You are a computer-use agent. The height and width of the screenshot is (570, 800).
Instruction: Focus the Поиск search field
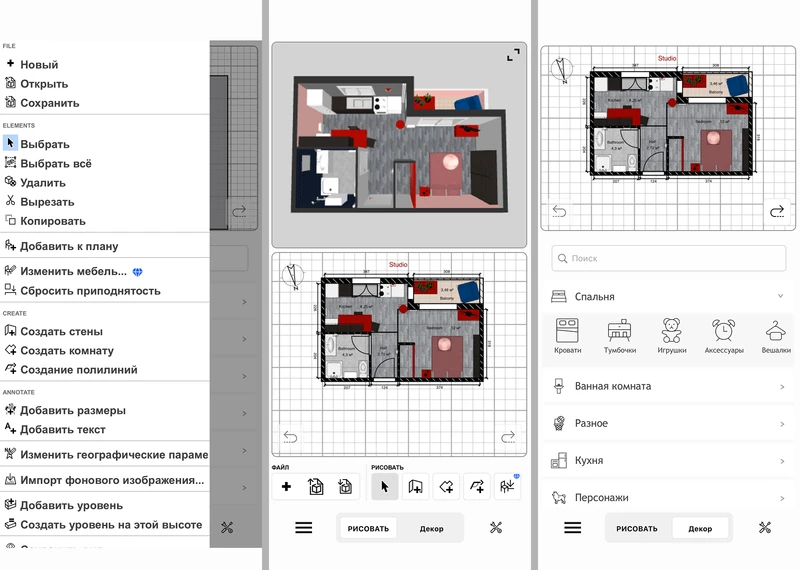(668, 258)
